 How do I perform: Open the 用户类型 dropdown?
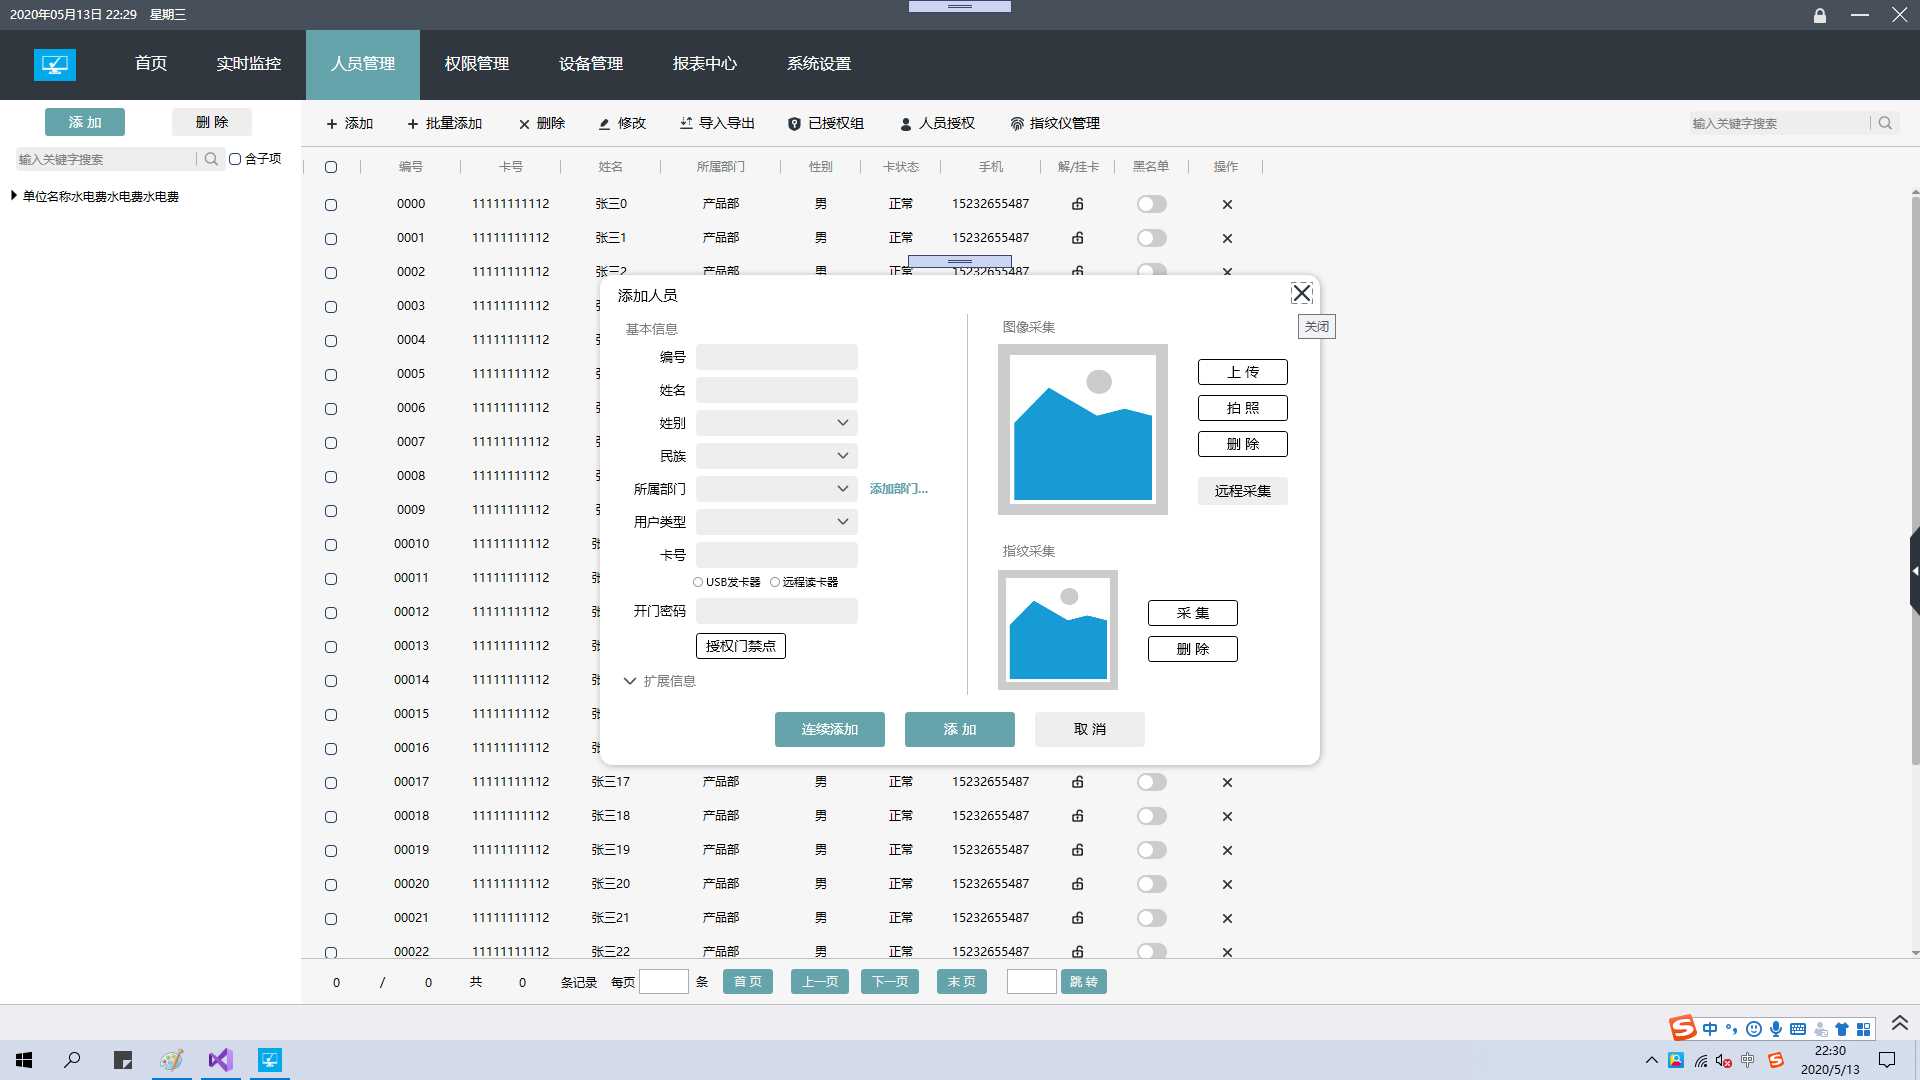[x=777, y=522]
